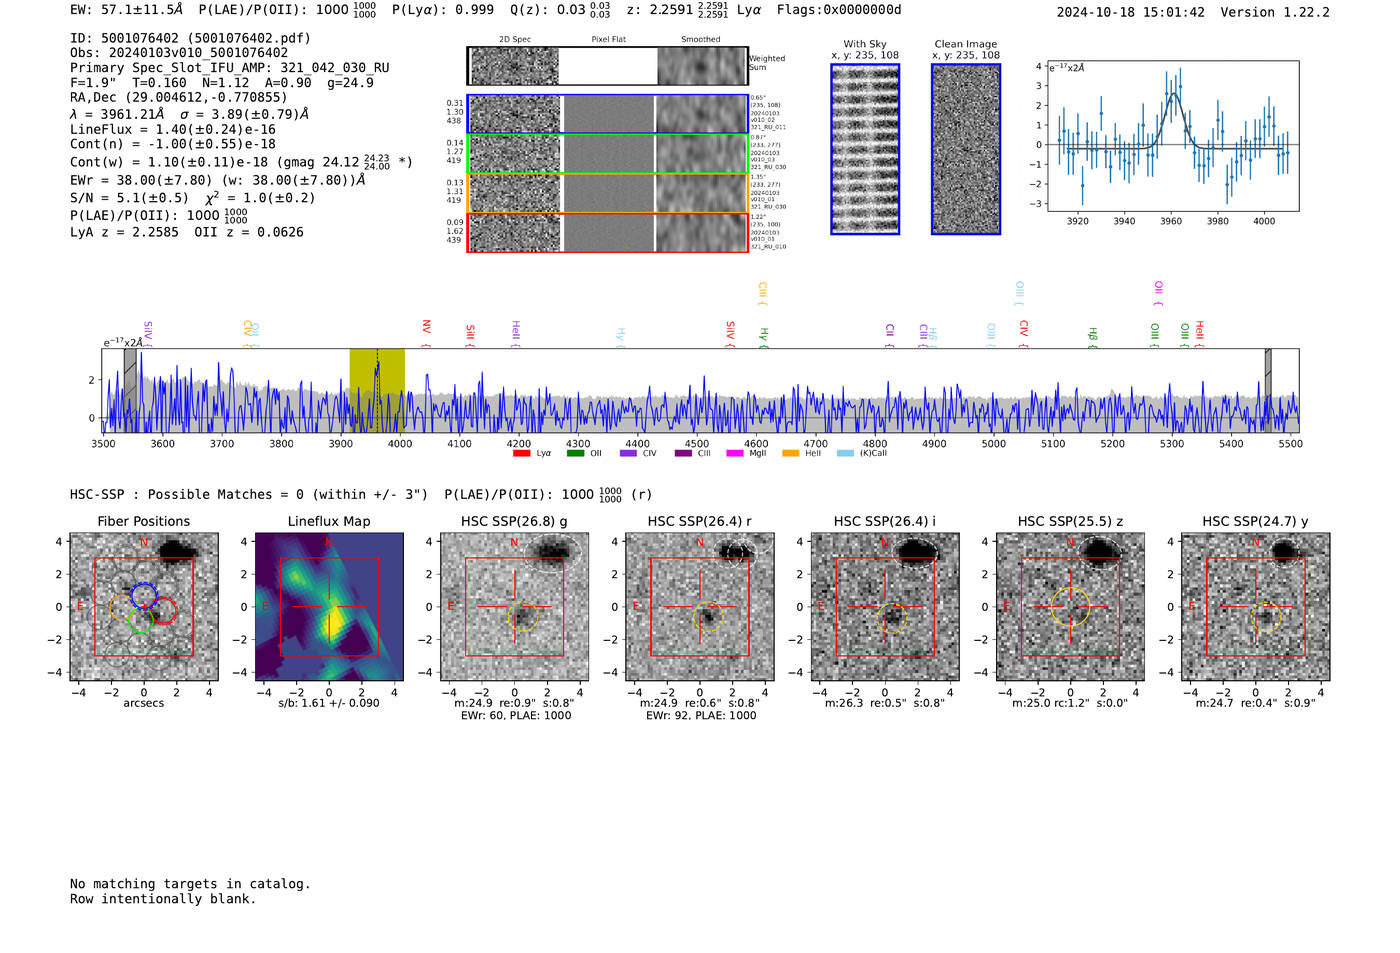Click the 'EWr: 92, PLAE: 1000' caption
This screenshot has height=953, width=1400.
(701, 716)
